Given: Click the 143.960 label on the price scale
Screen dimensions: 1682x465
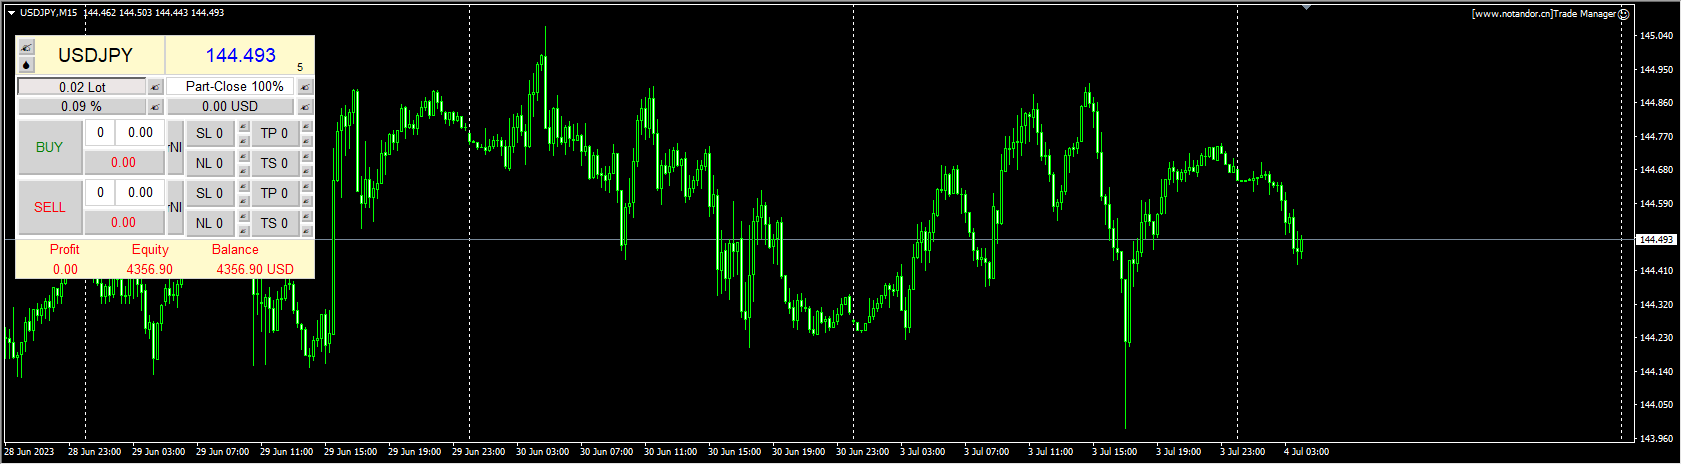Looking at the screenshot, I should click(x=1656, y=438).
